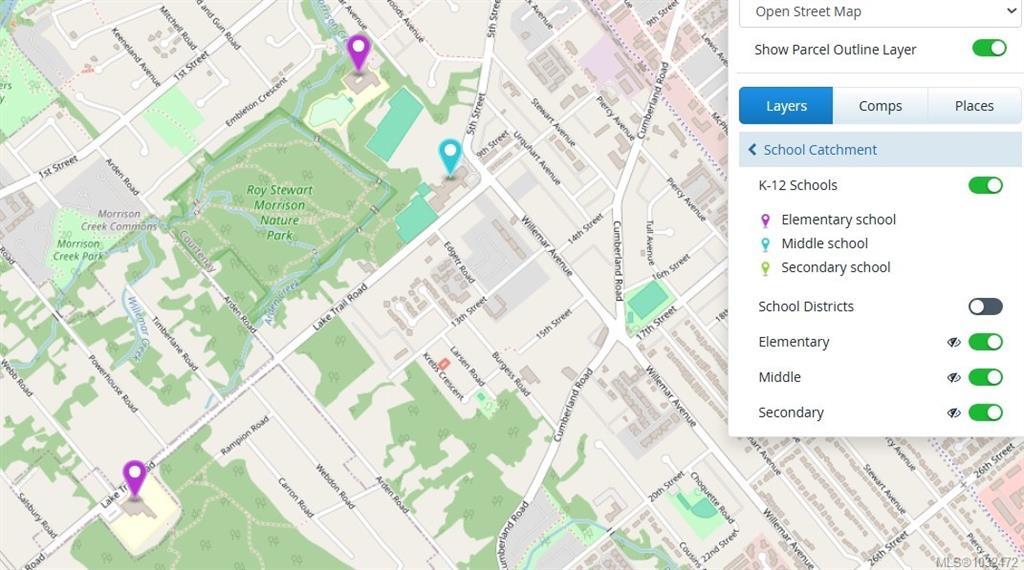Click the purple elementary school pin near Lake Trail Road
The height and width of the screenshot is (570, 1024).
click(x=134, y=476)
